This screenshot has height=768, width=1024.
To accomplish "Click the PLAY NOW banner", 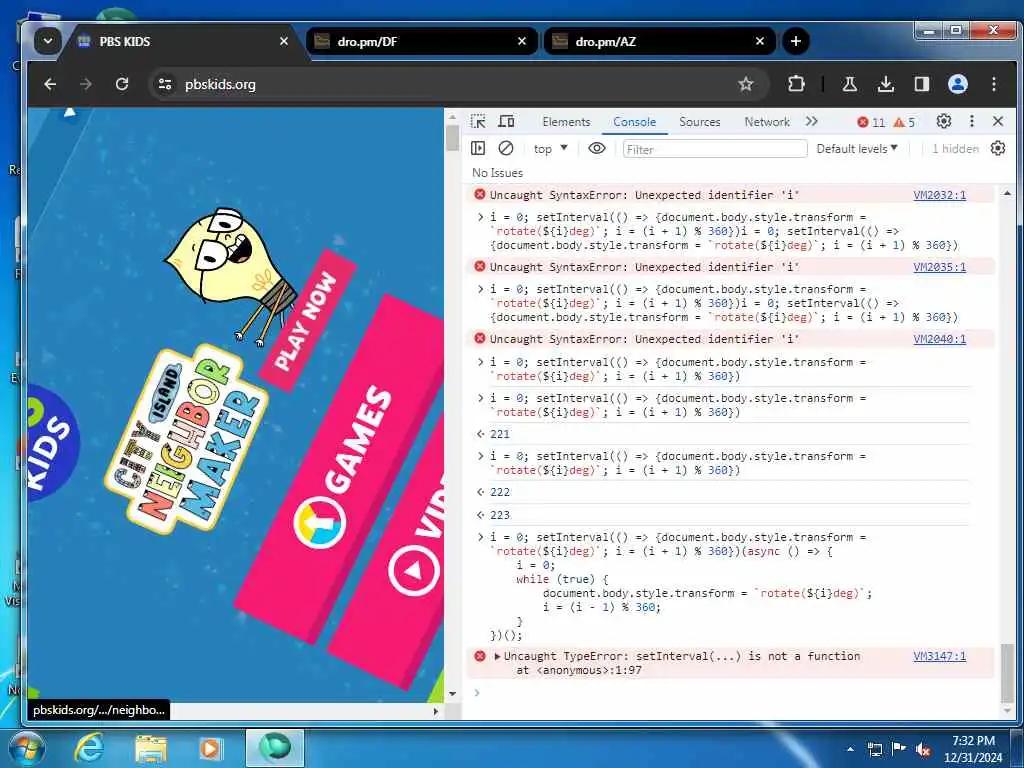I will click(308, 319).
